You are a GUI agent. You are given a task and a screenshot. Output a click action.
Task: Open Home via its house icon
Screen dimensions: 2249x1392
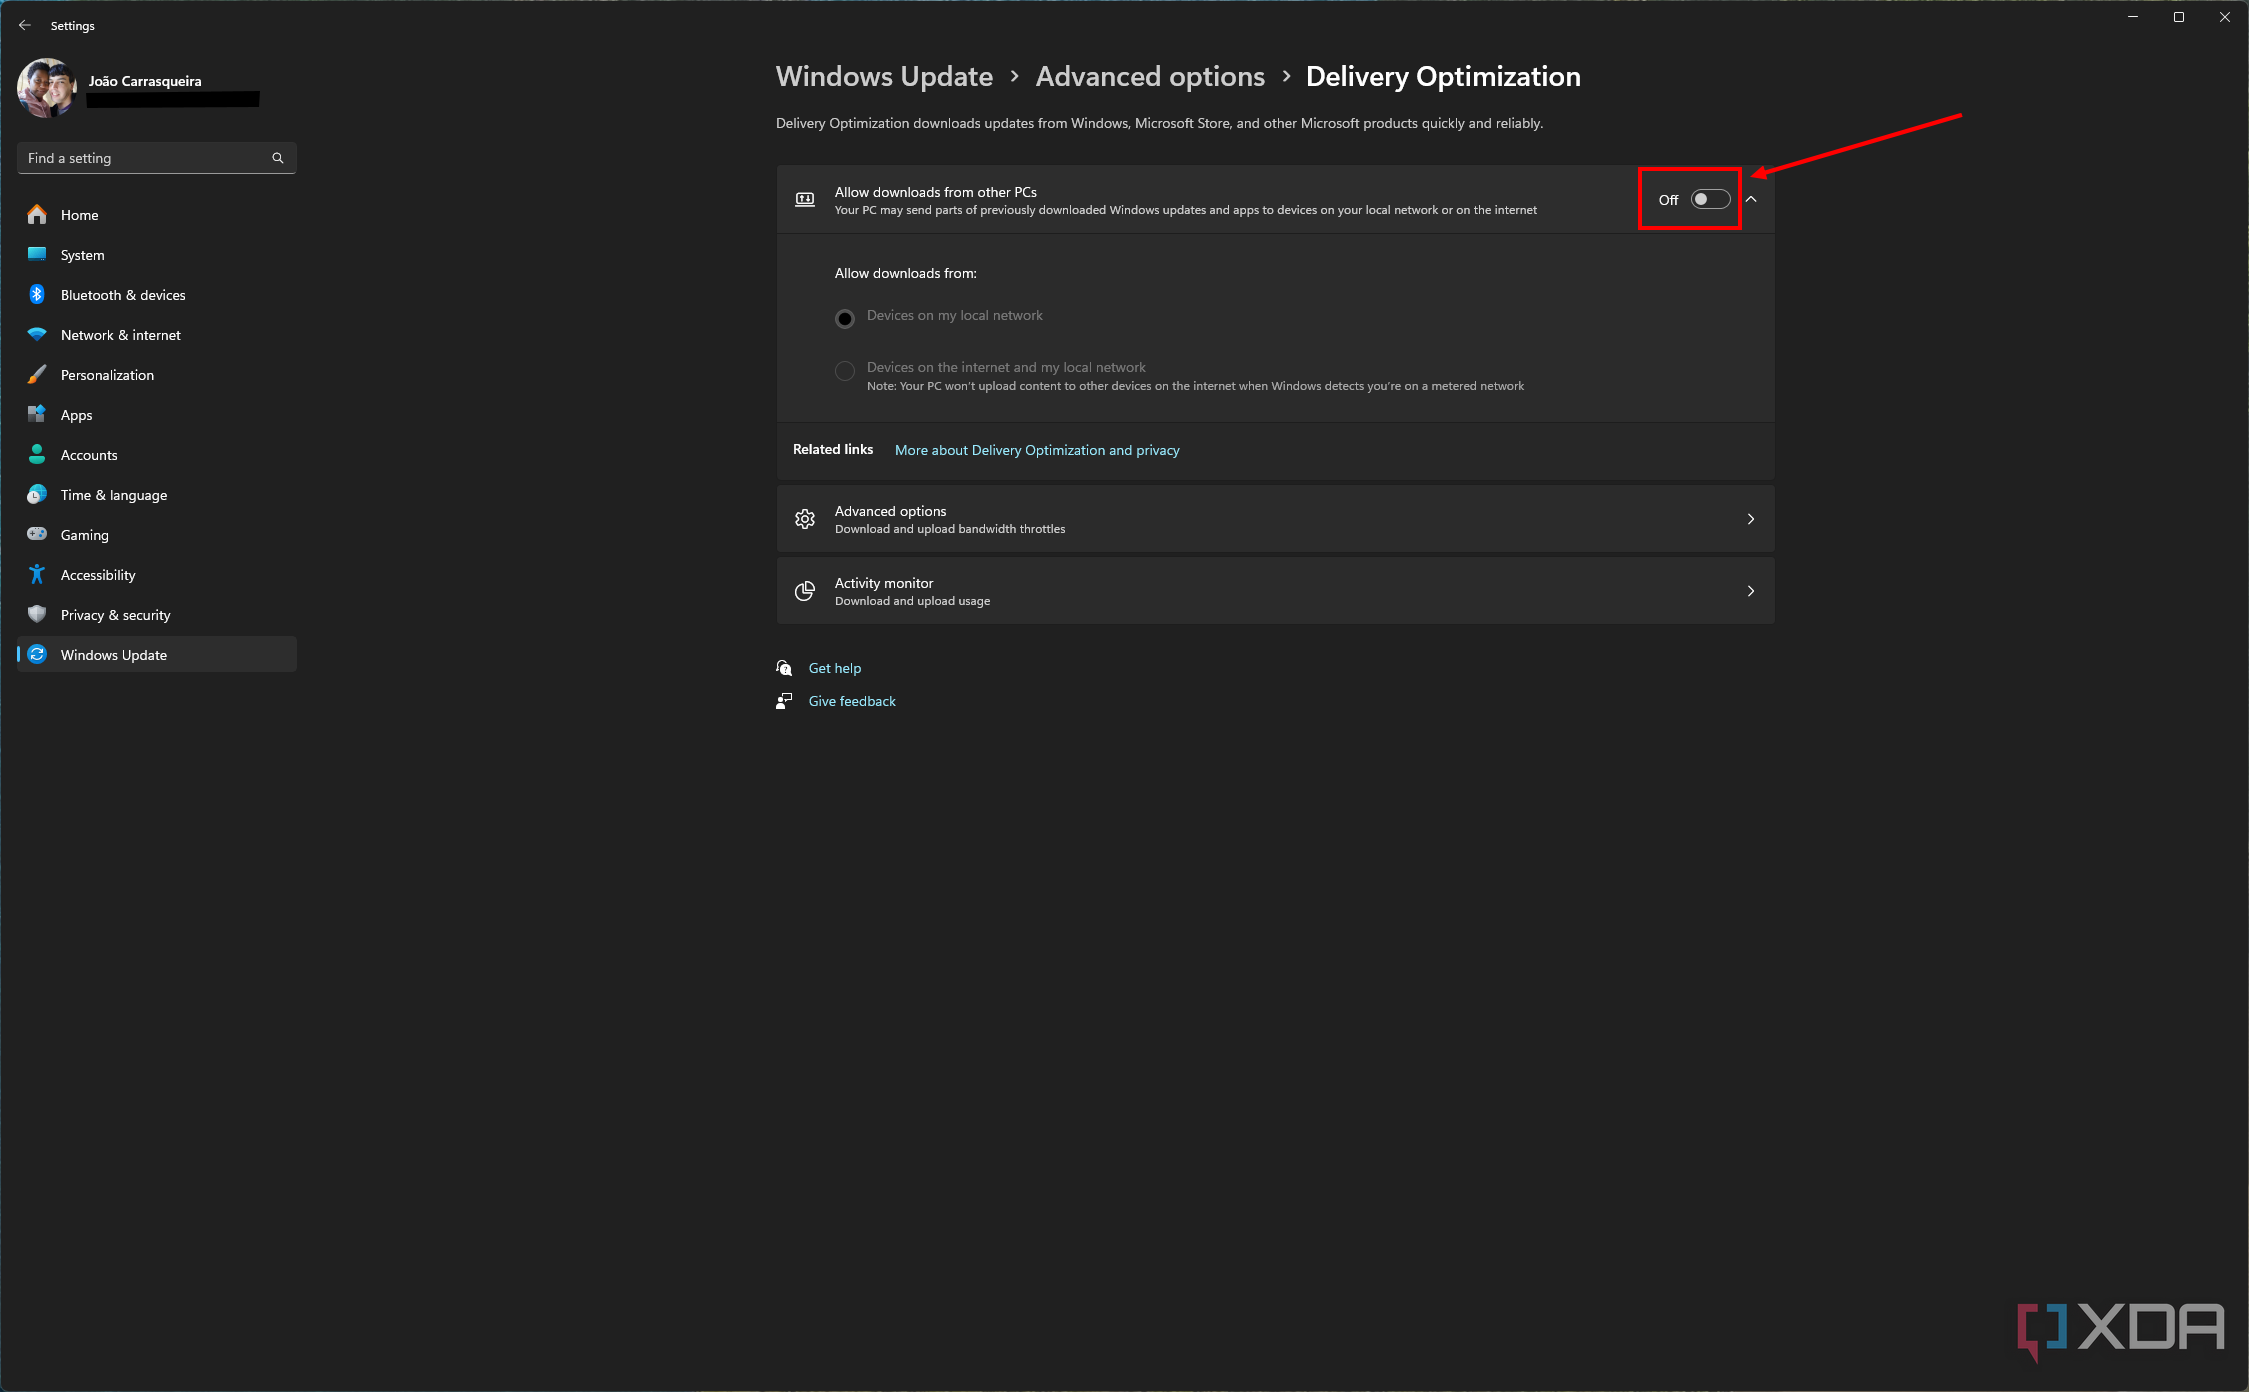pyautogui.click(x=37, y=215)
